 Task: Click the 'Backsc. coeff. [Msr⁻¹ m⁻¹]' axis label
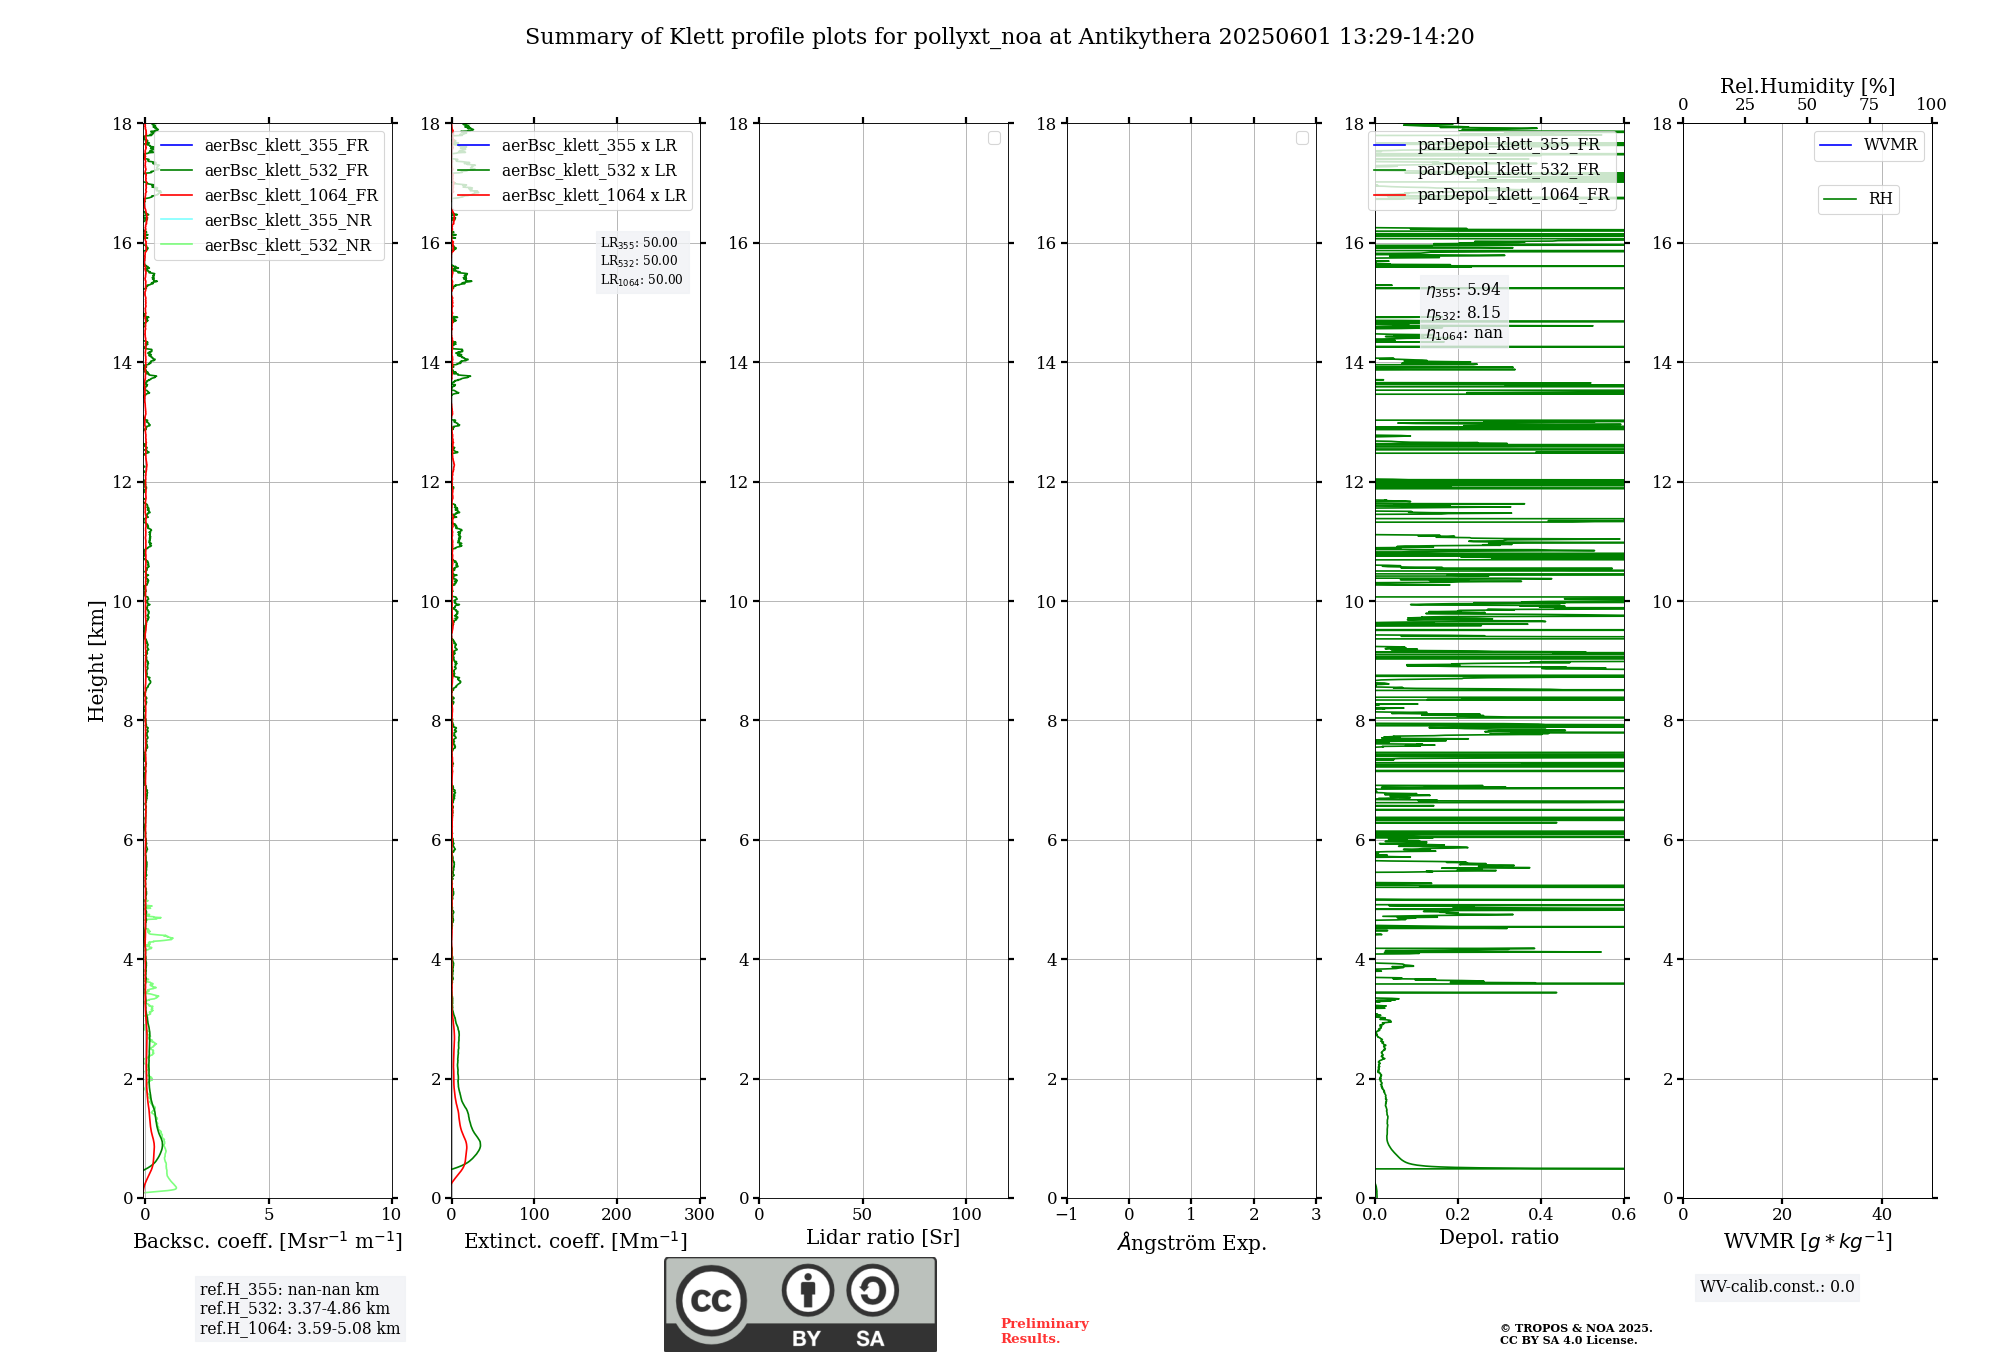point(268,1241)
